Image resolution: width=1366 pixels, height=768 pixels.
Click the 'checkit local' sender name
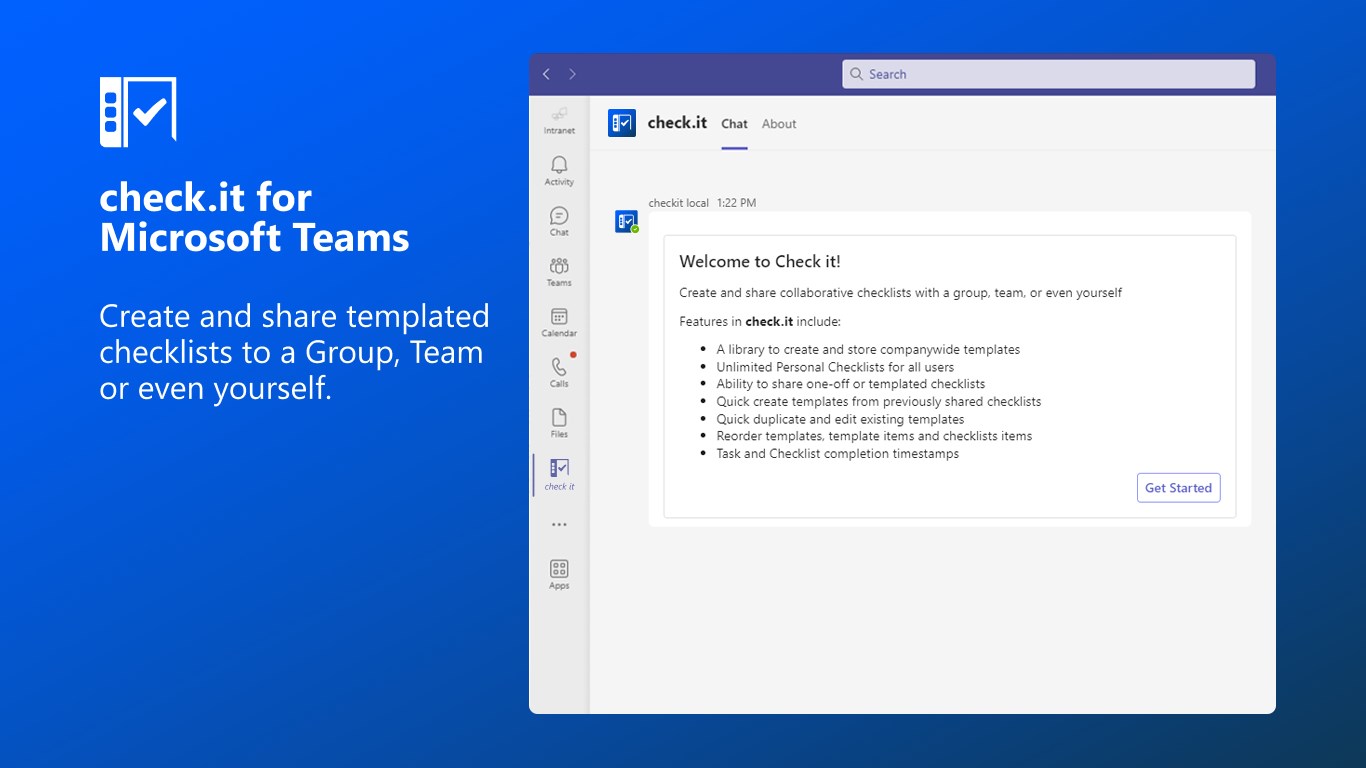pyautogui.click(x=679, y=203)
